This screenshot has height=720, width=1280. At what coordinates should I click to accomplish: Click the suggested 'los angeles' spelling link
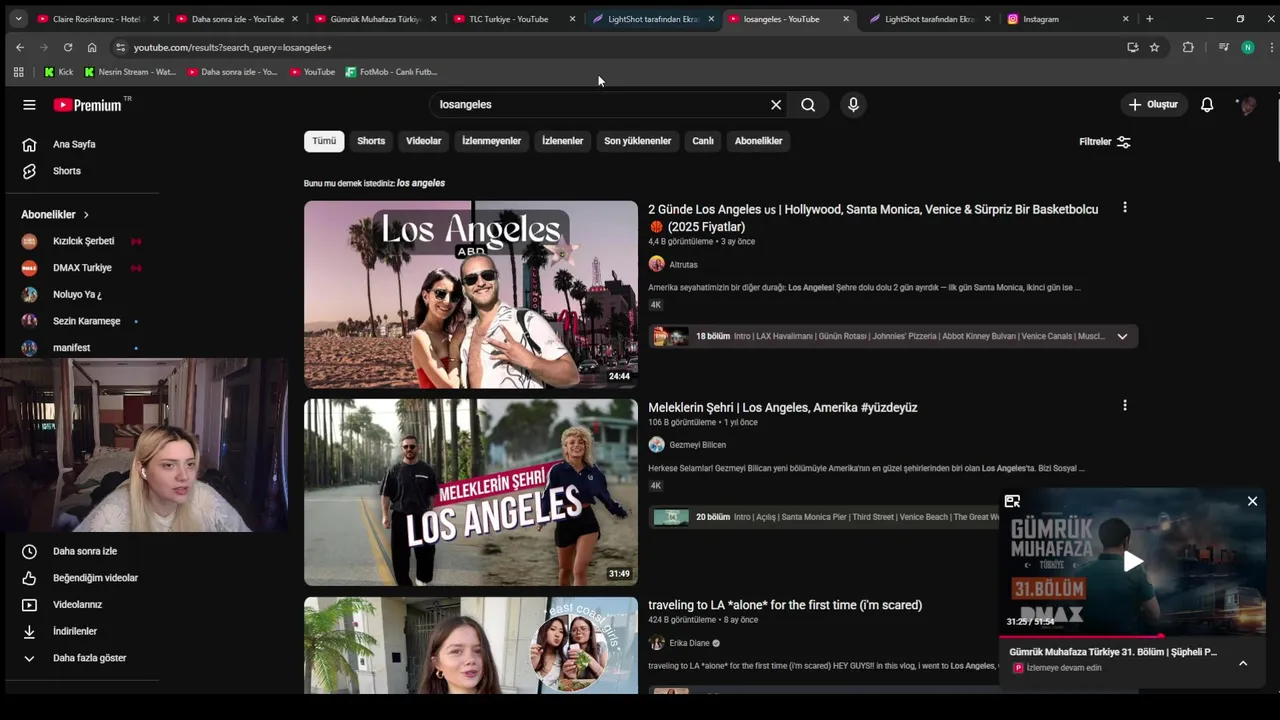point(421,183)
